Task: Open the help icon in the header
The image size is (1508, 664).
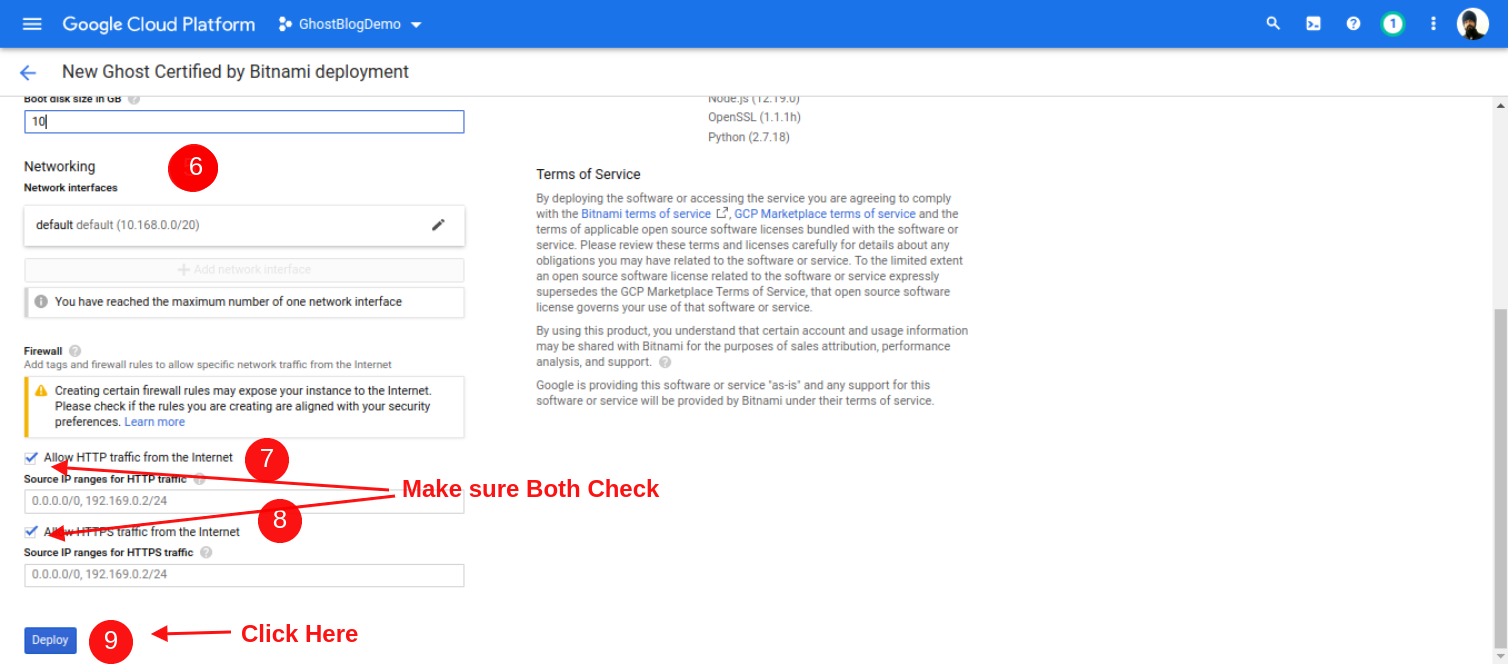Action: pyautogui.click(x=1353, y=23)
